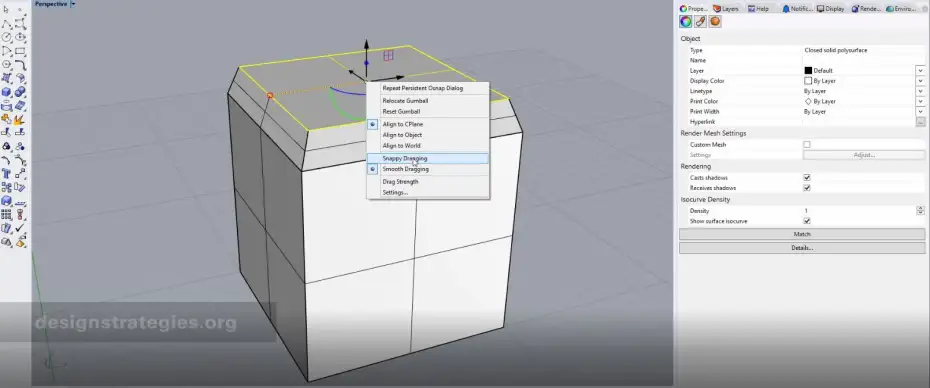The height and width of the screenshot is (388, 930).
Task: Pick the Circle tool
Action: [7, 37]
